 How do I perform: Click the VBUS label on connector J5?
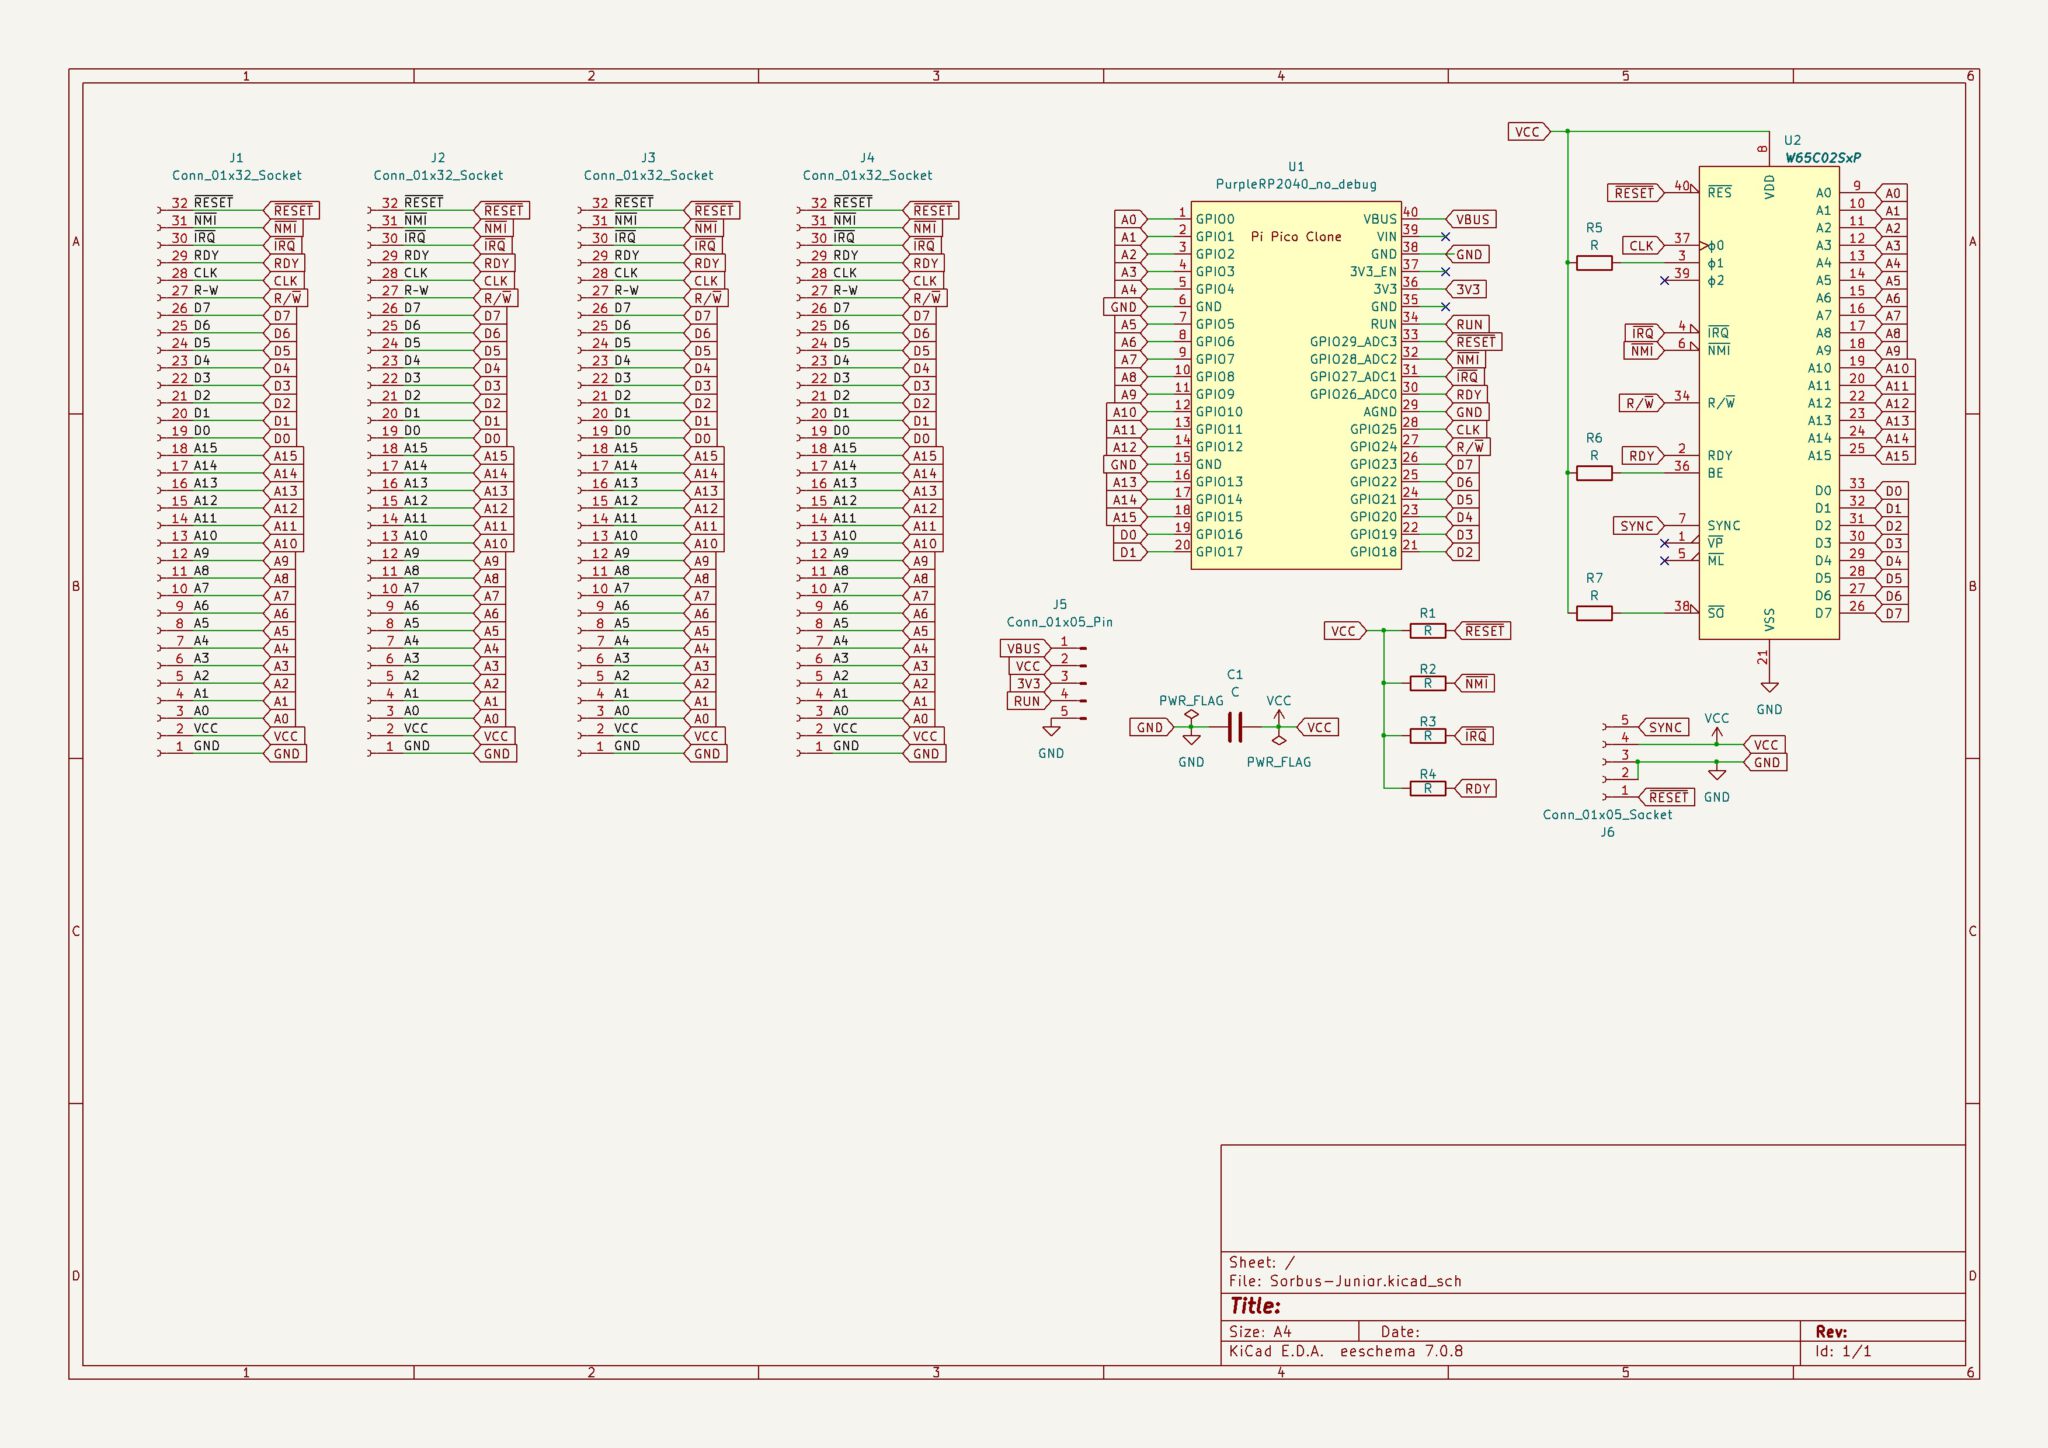(x=1024, y=648)
